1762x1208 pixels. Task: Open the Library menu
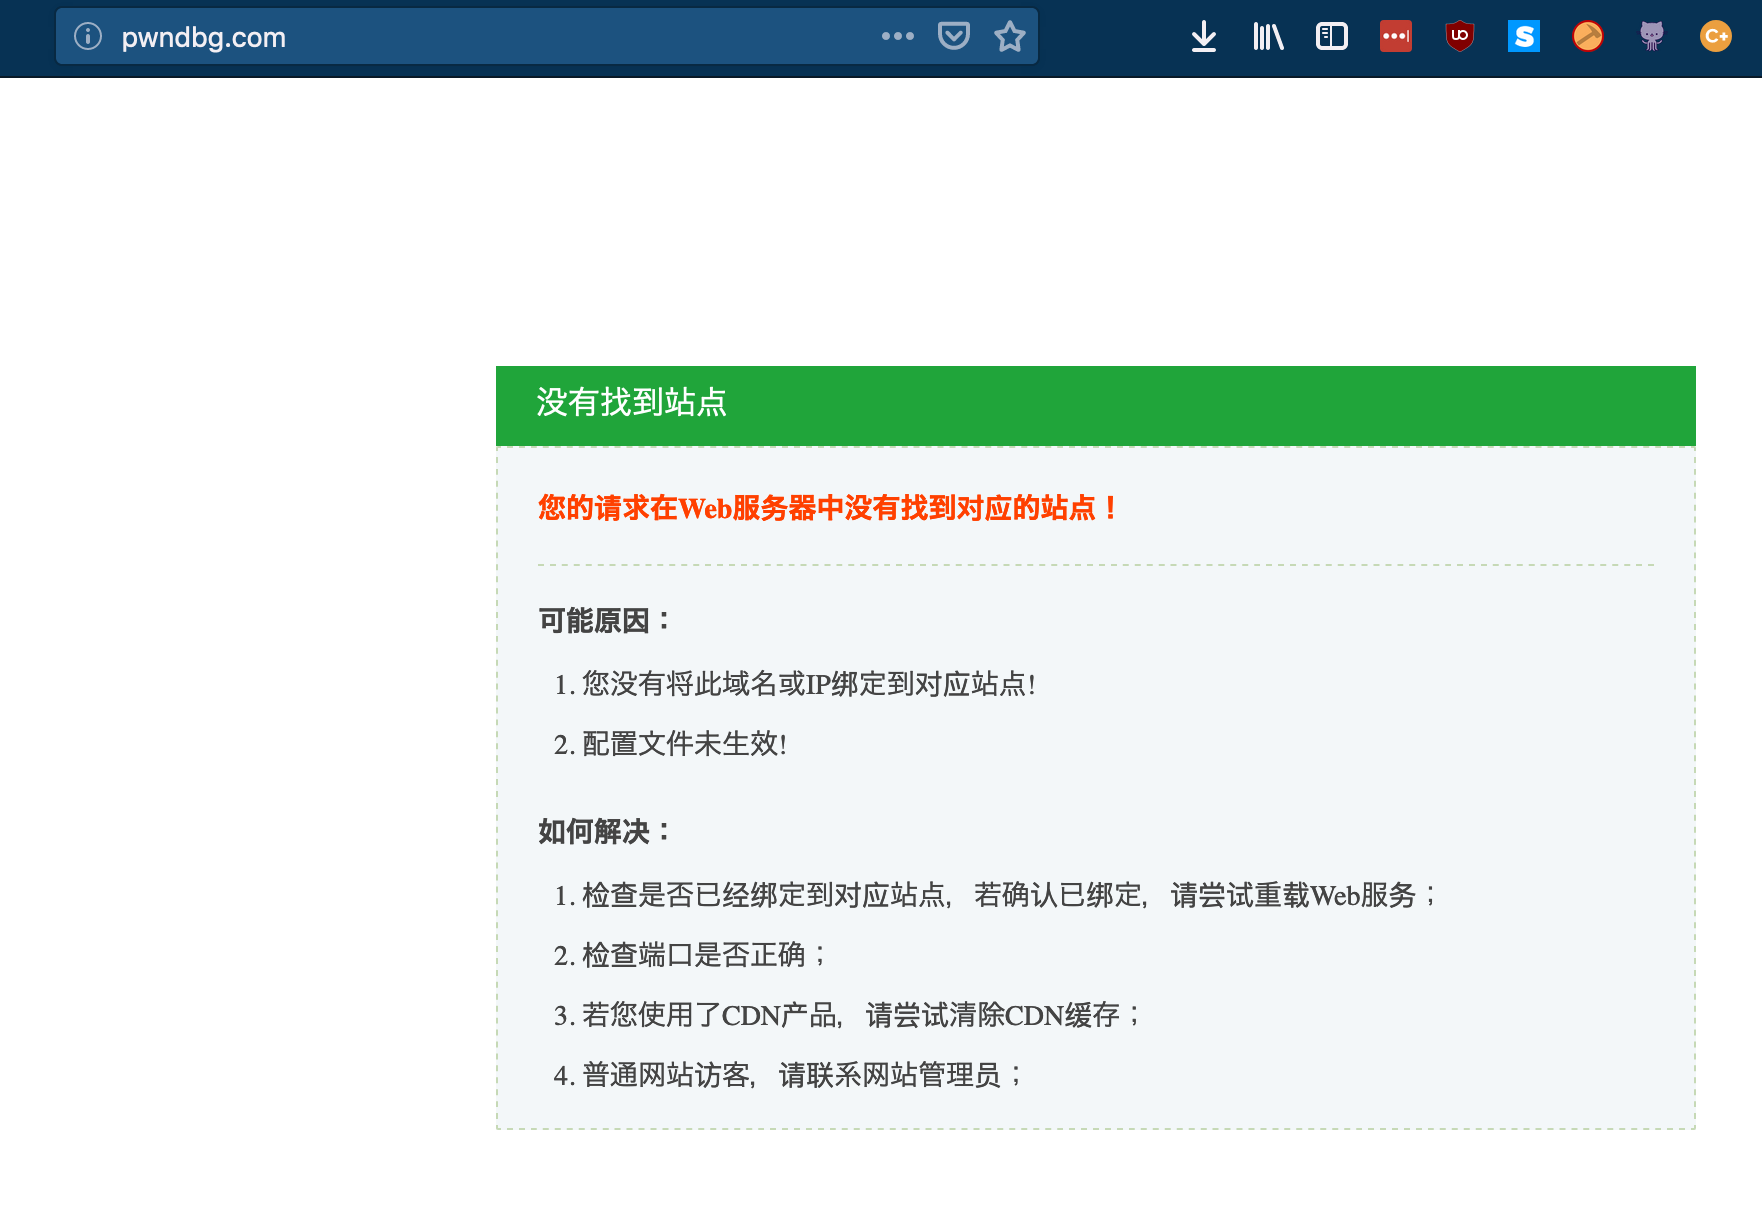[1267, 36]
